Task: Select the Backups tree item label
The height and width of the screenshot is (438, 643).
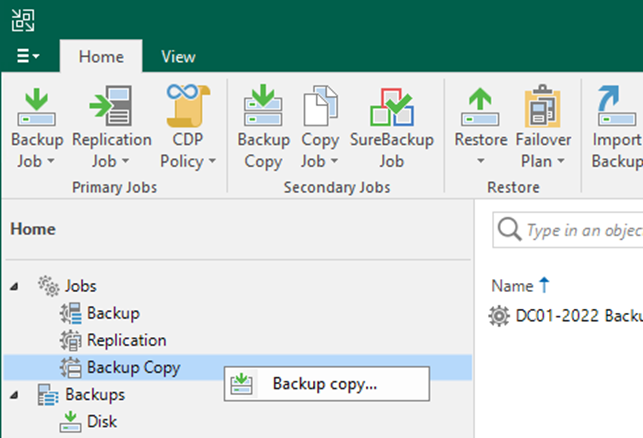Action: pyautogui.click(x=95, y=395)
